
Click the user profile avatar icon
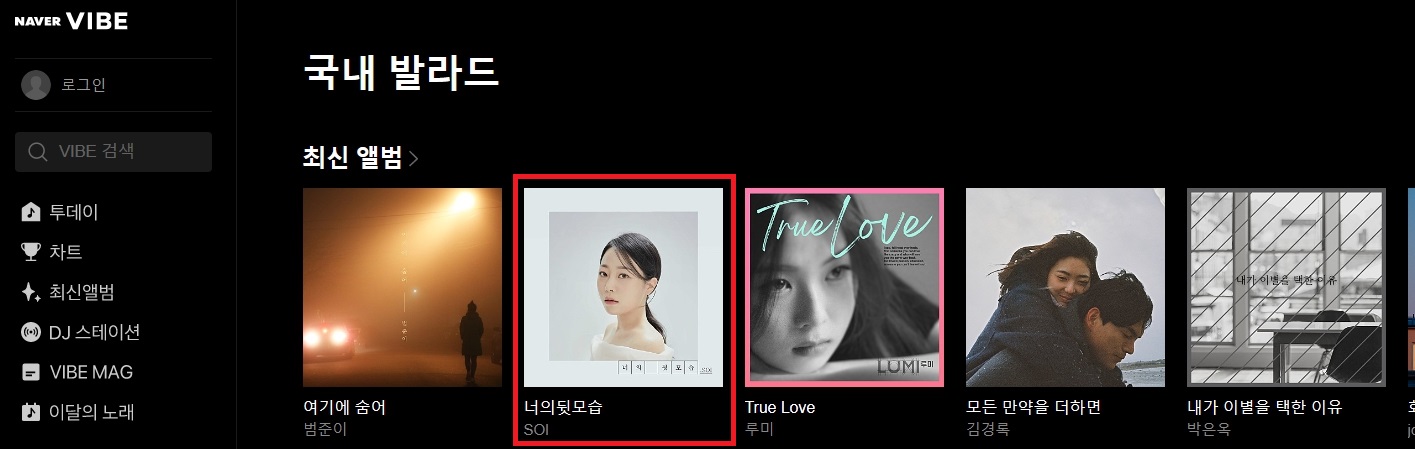tap(36, 85)
